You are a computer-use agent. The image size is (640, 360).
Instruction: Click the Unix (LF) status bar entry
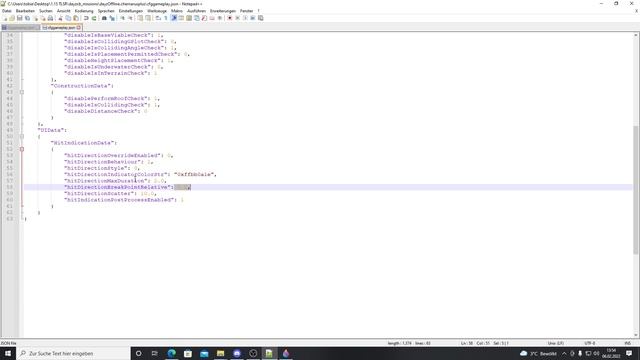tap(556, 343)
